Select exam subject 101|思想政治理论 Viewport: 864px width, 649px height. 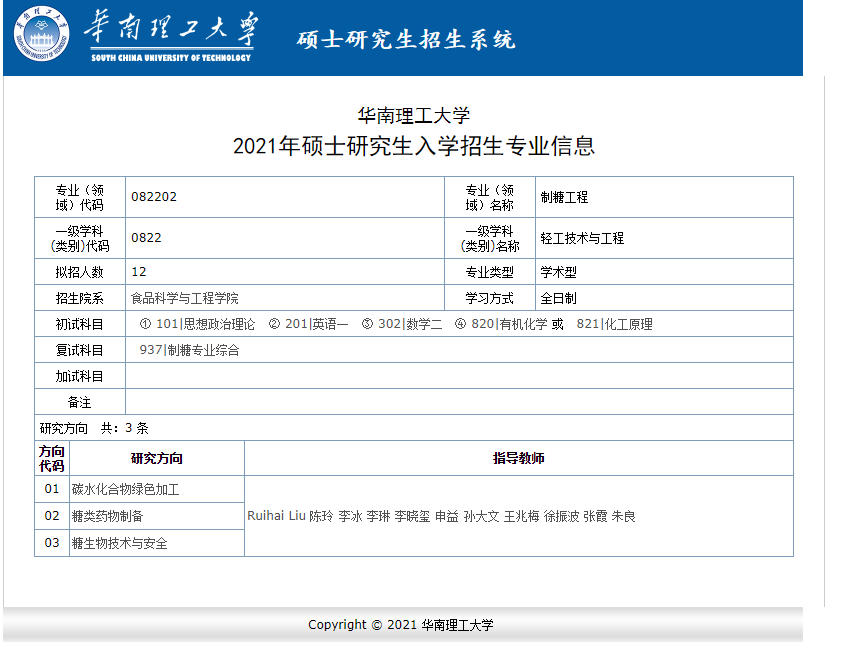[206, 324]
